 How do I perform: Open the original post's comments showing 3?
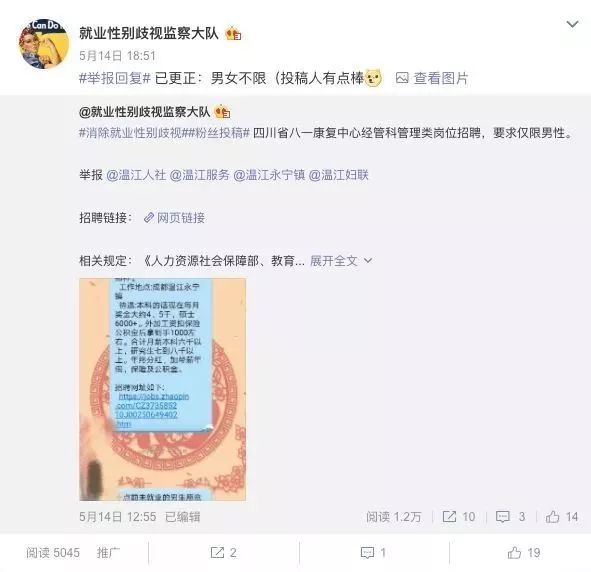[510, 517]
